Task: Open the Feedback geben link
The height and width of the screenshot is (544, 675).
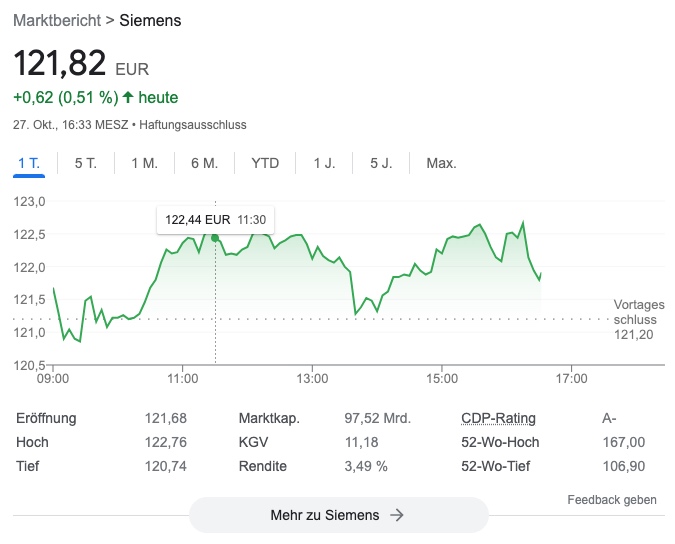Action: coord(612,500)
